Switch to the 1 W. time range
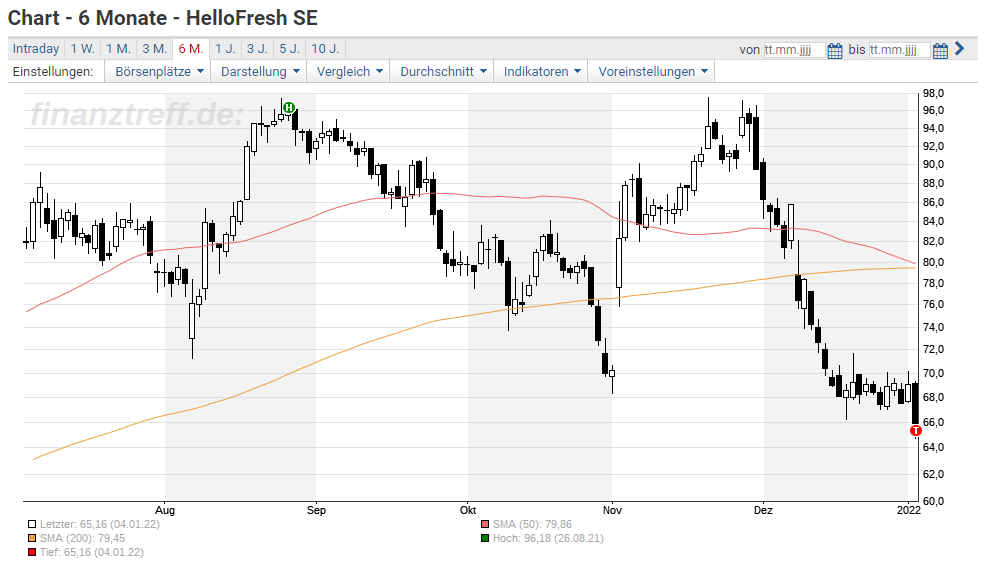Viewport: 994px width, 565px height. (82, 49)
